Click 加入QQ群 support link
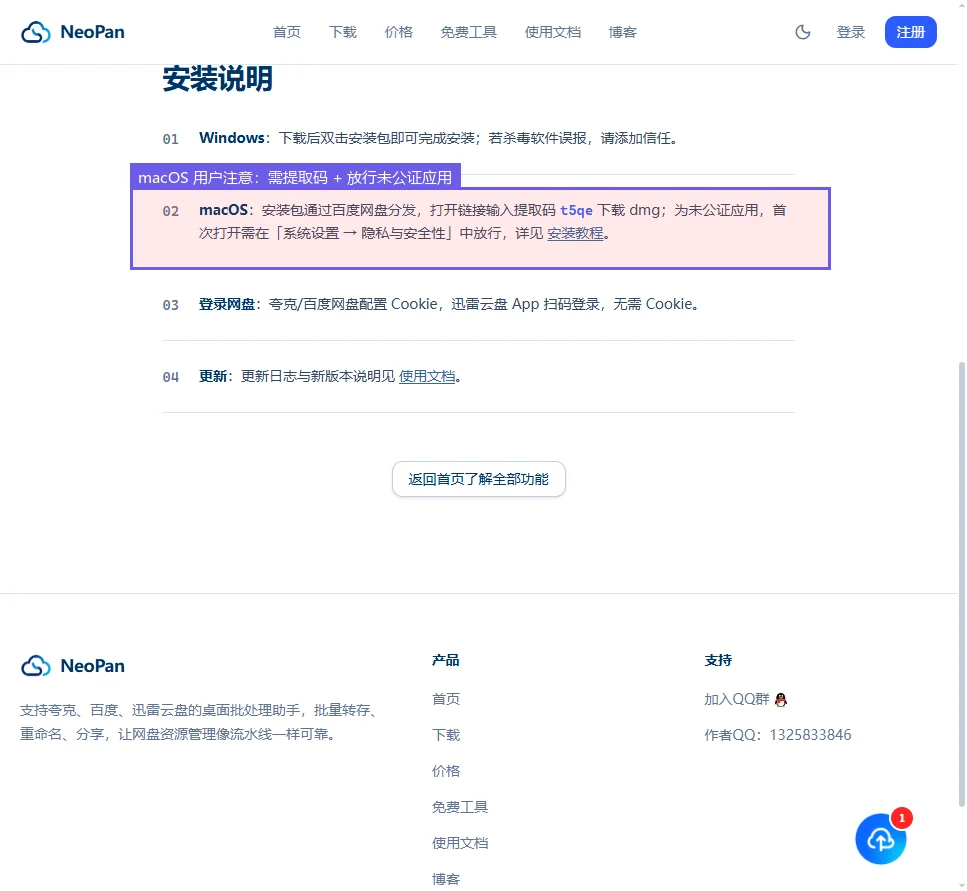The height and width of the screenshot is (891, 967). (746, 699)
